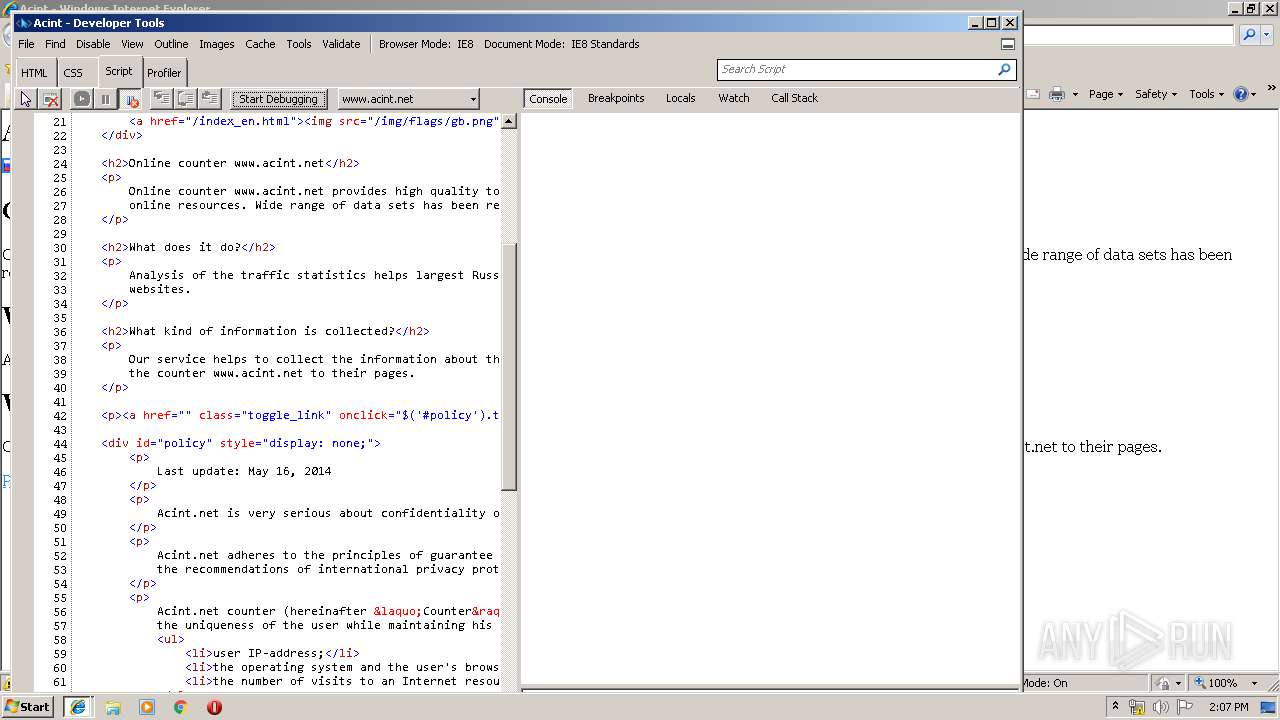
Task: Click source line number 24 gutter
Action: [x=61, y=163]
